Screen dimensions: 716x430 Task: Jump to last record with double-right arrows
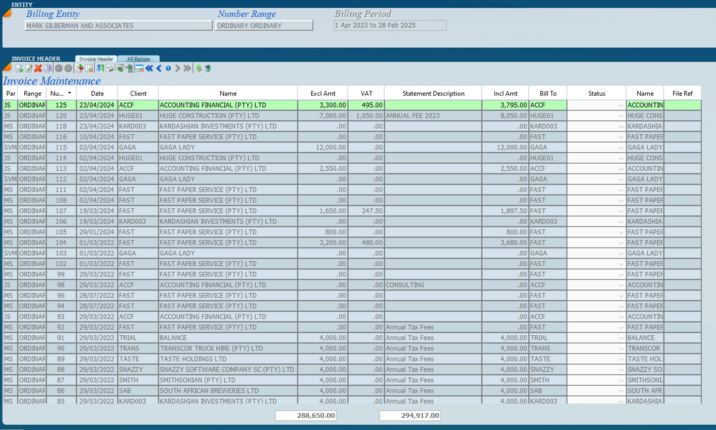(x=187, y=68)
